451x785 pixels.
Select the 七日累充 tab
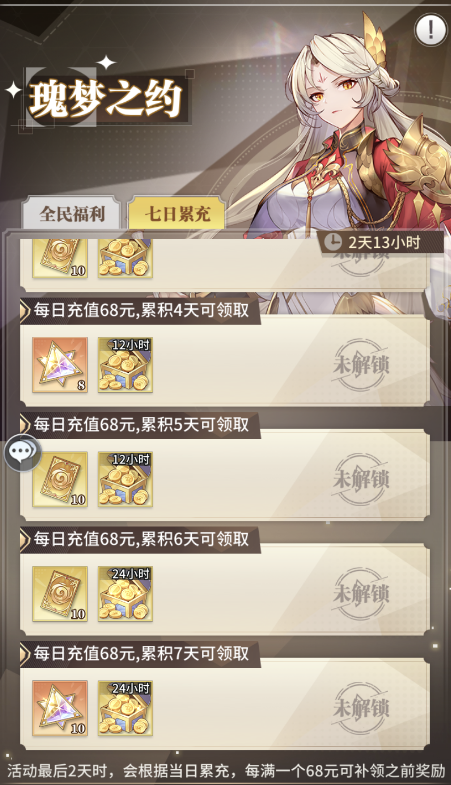click(x=177, y=214)
